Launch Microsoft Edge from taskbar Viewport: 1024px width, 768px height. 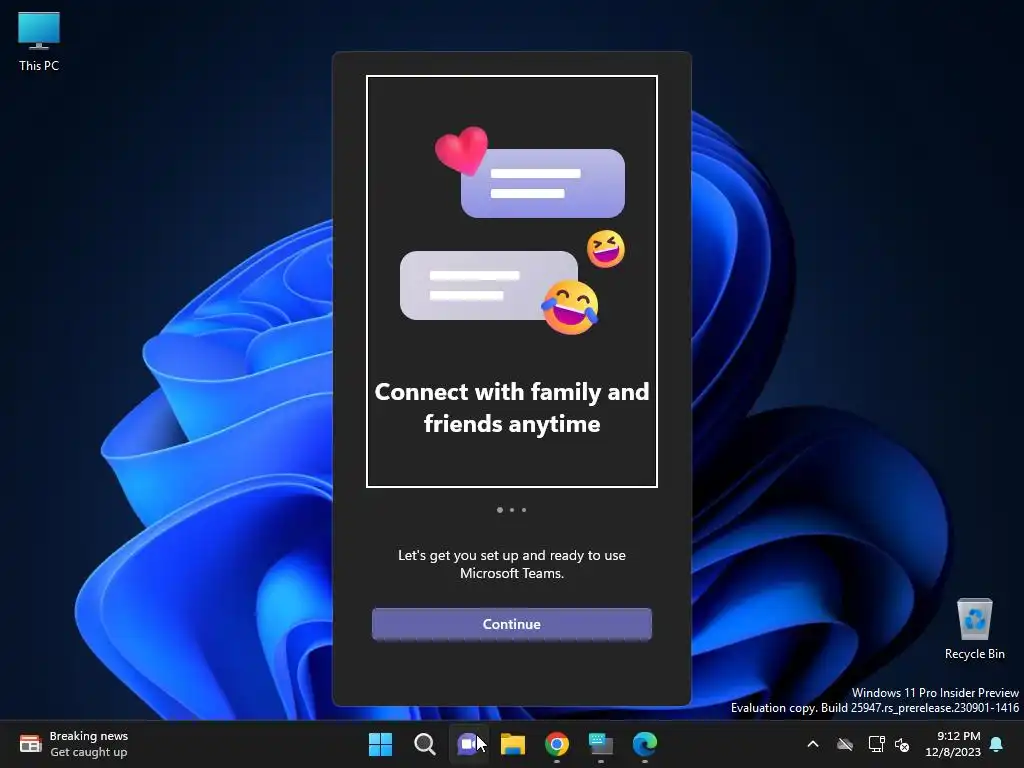645,744
